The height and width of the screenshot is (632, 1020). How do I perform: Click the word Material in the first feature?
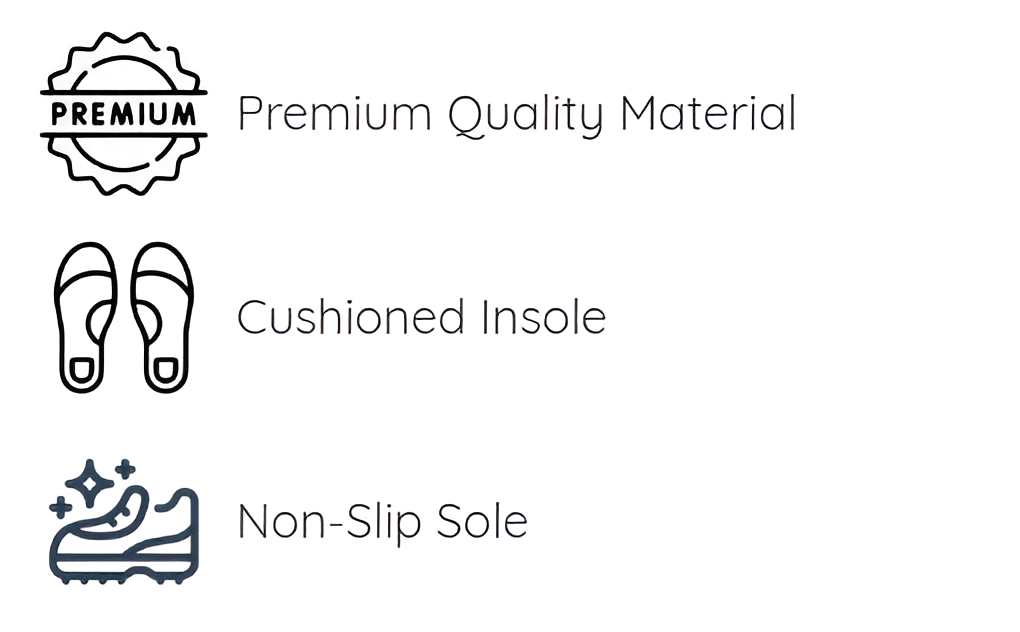[708, 114]
